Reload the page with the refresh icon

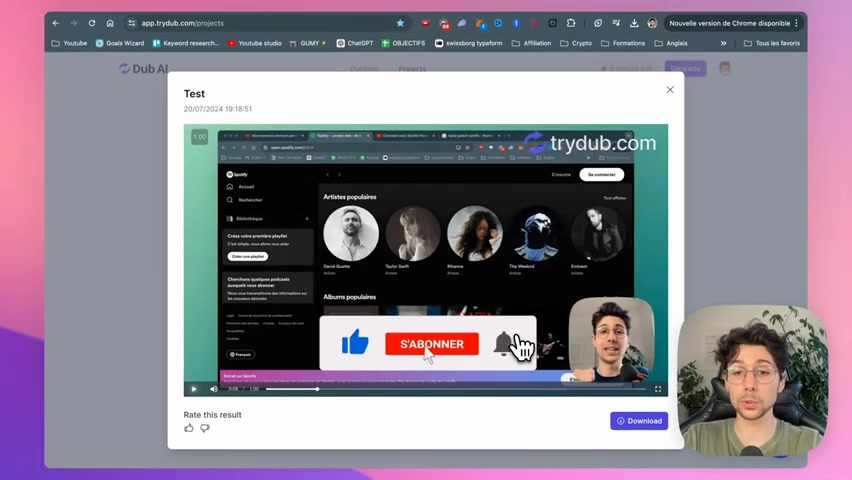pos(92,23)
